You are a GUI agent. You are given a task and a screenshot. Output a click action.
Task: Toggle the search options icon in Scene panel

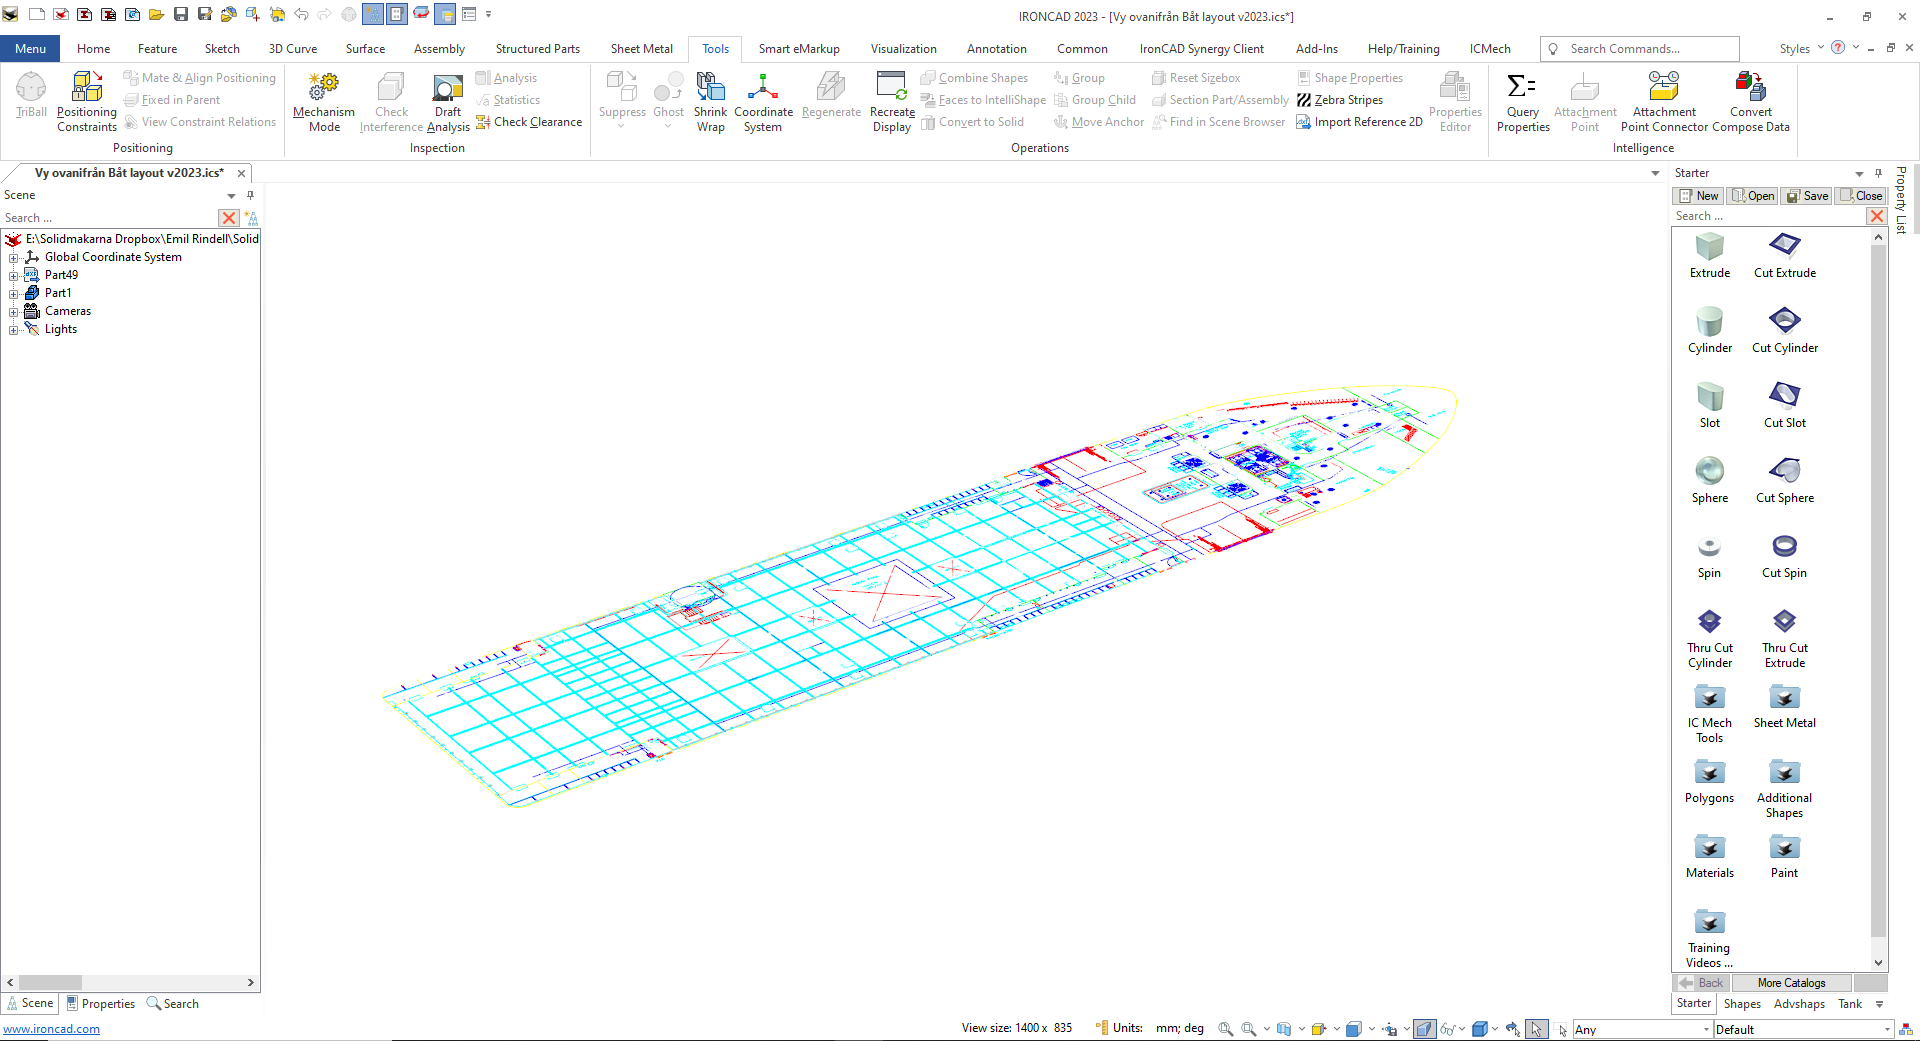click(x=251, y=218)
